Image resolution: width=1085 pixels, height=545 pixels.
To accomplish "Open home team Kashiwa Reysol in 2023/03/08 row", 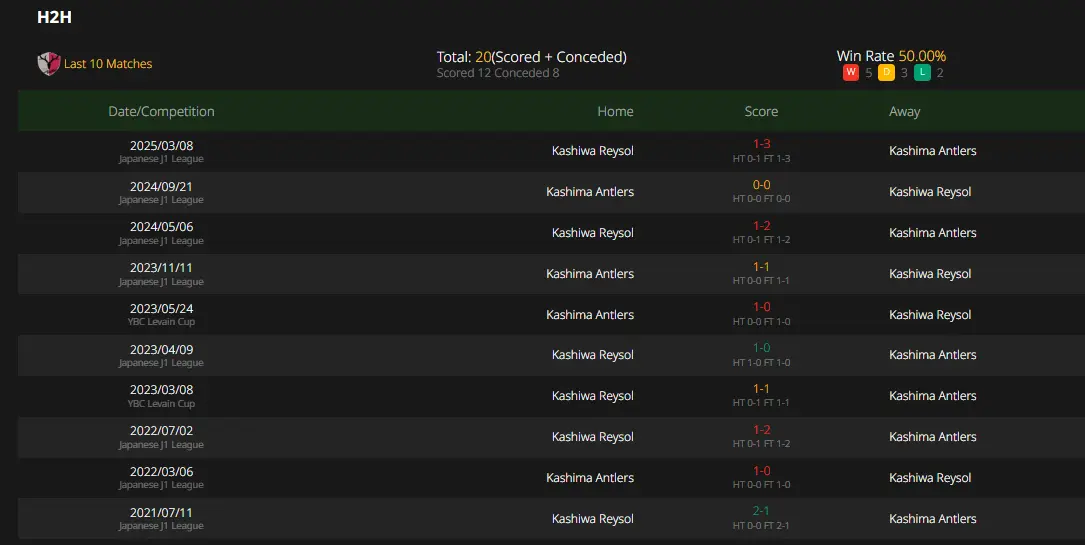I will click(x=592, y=396).
